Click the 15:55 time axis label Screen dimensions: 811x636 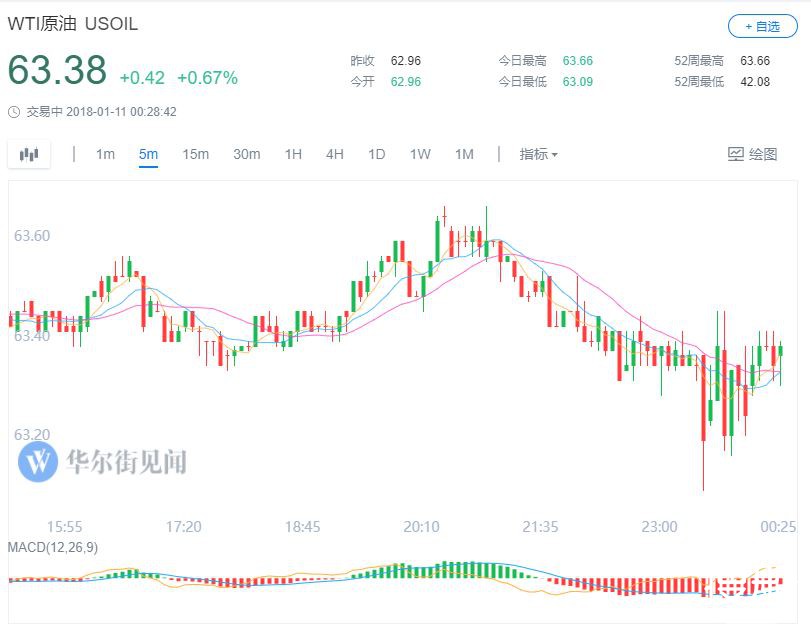click(x=65, y=526)
